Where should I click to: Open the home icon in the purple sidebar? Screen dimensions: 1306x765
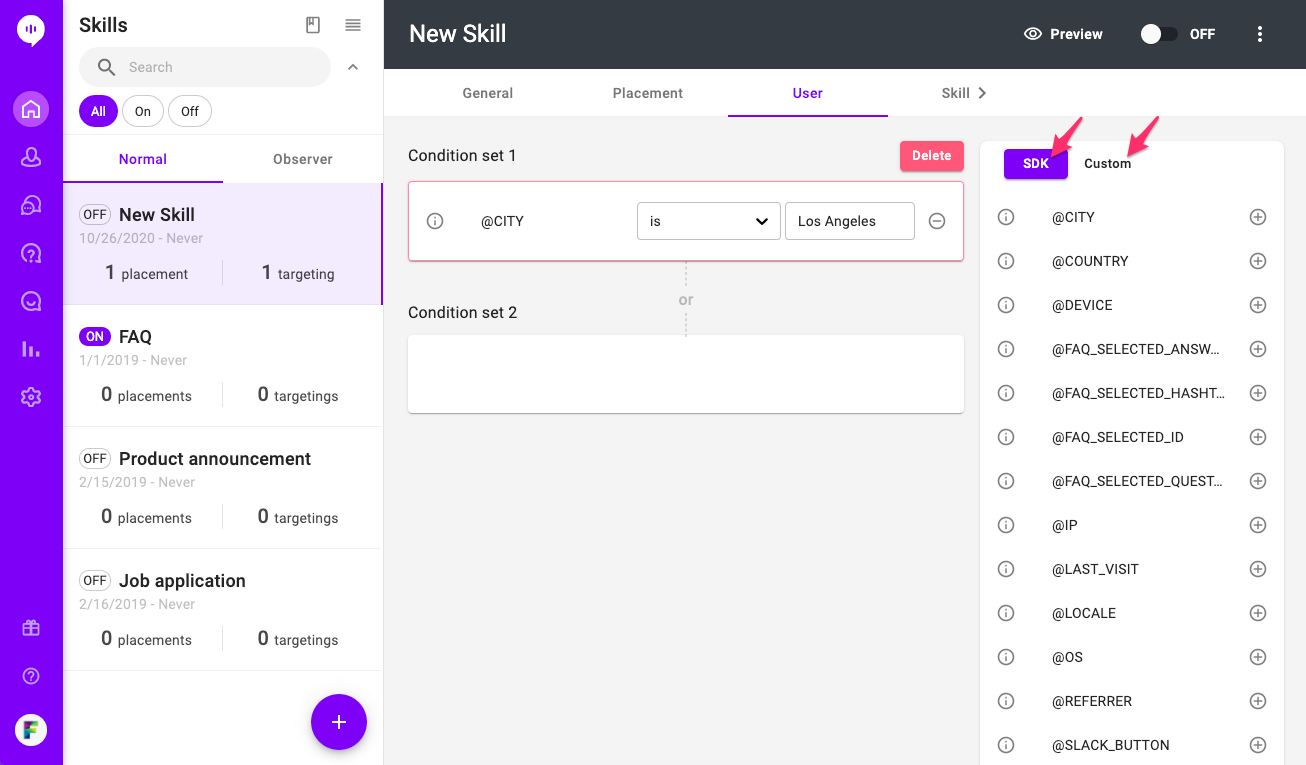31,109
